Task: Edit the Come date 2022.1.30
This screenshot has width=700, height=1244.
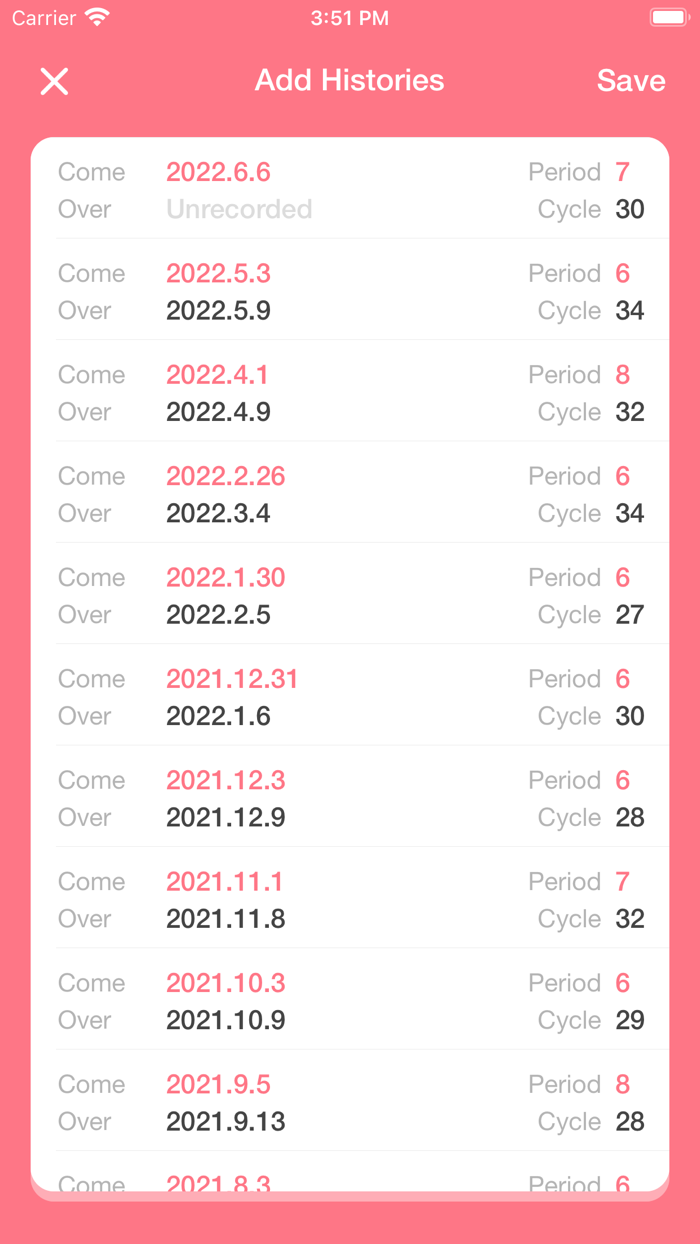Action: 226,577
